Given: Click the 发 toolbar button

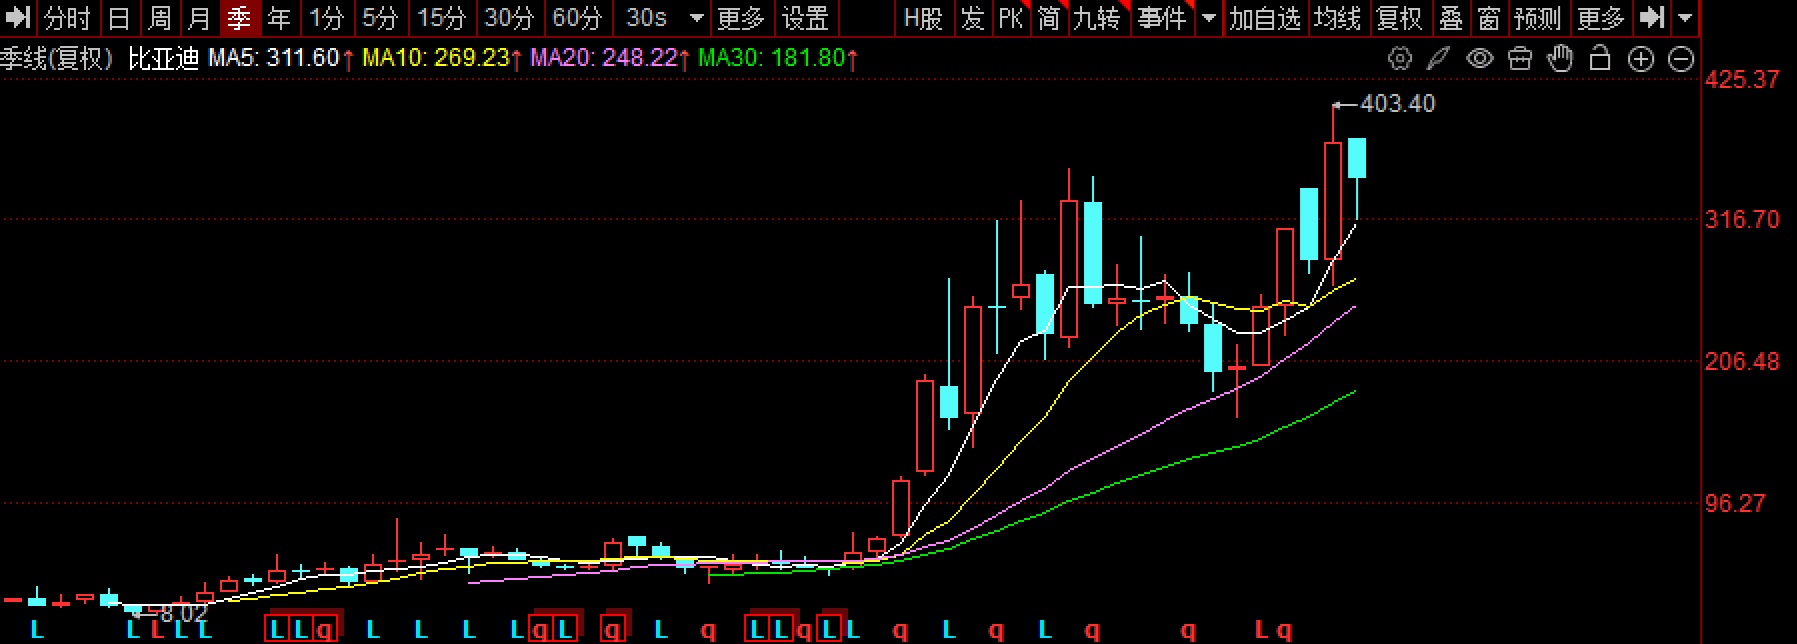Looking at the screenshot, I should [972, 18].
